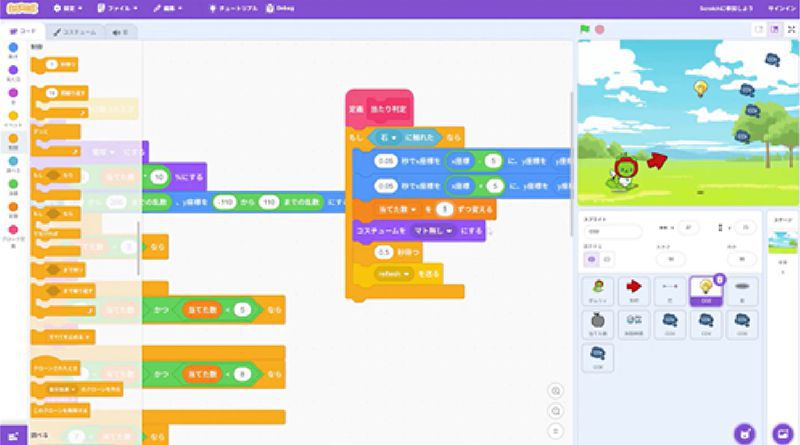Click the 8 value in comparison block
This screenshot has height=445, width=800.
242,374
